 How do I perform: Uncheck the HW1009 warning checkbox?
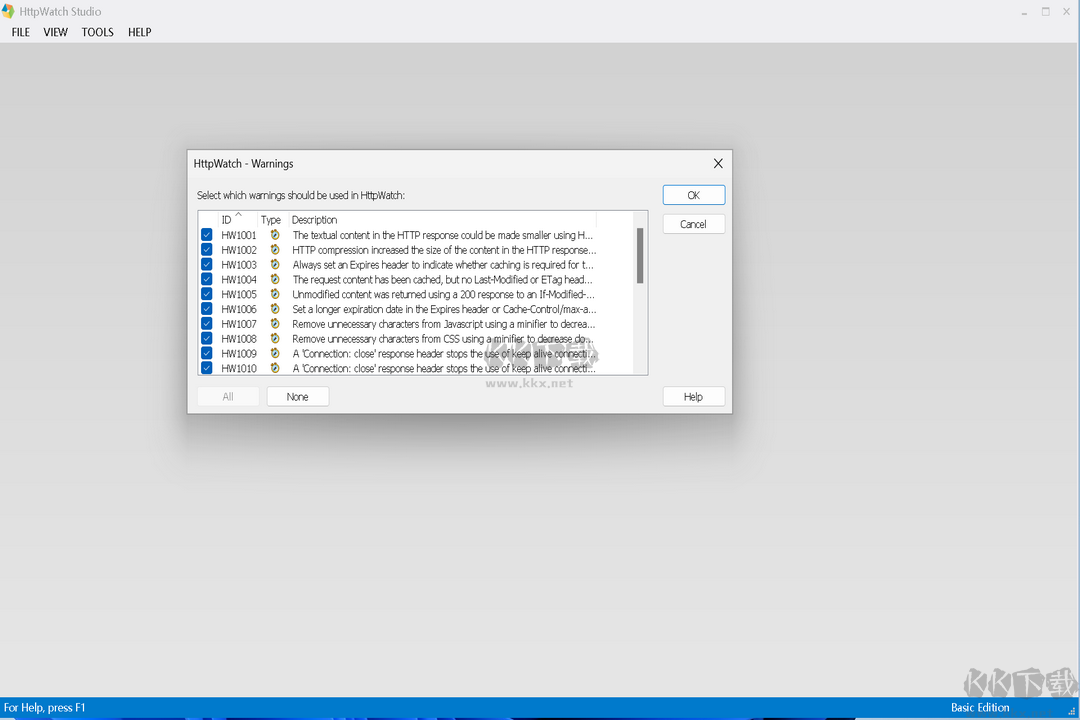(207, 353)
